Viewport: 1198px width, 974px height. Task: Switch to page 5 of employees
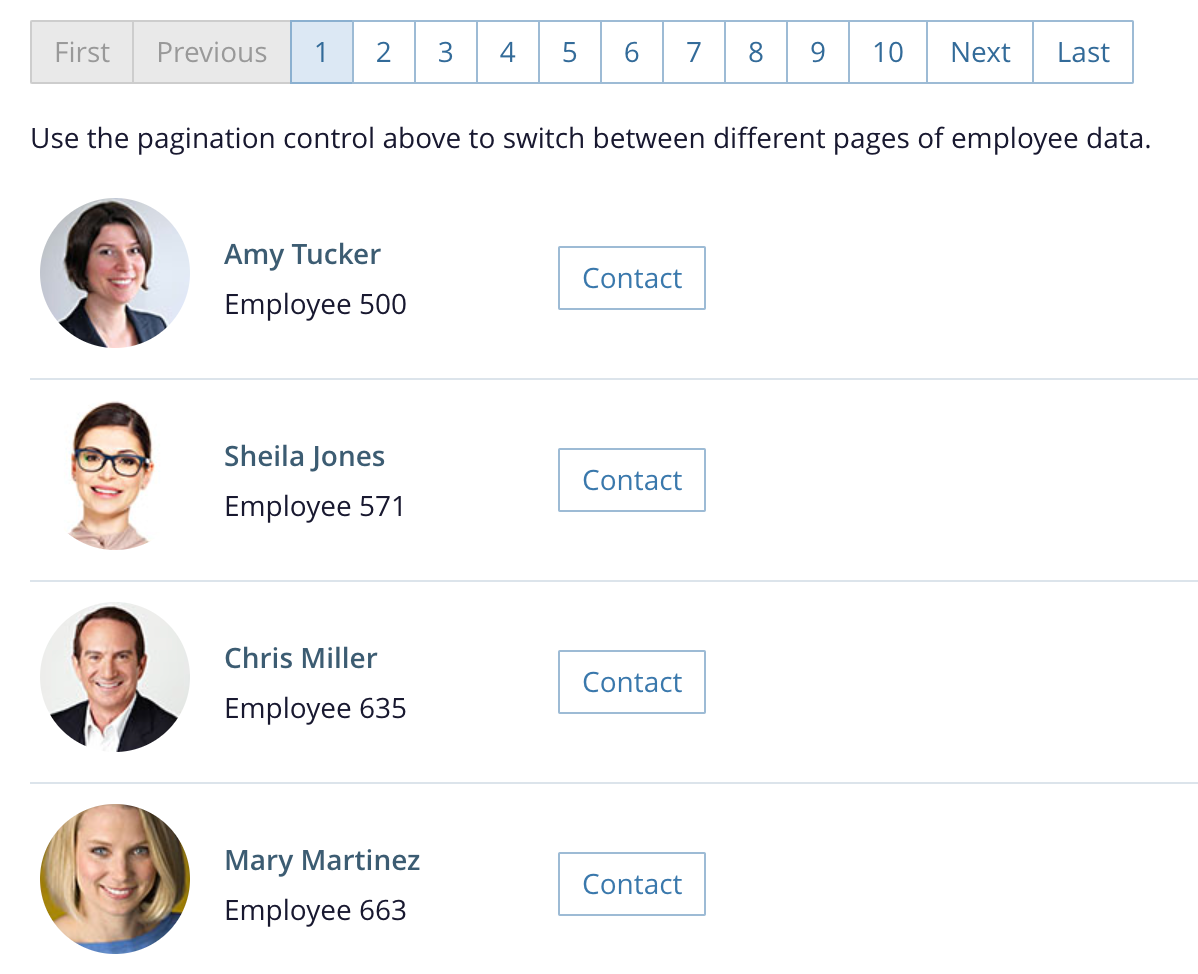point(570,52)
